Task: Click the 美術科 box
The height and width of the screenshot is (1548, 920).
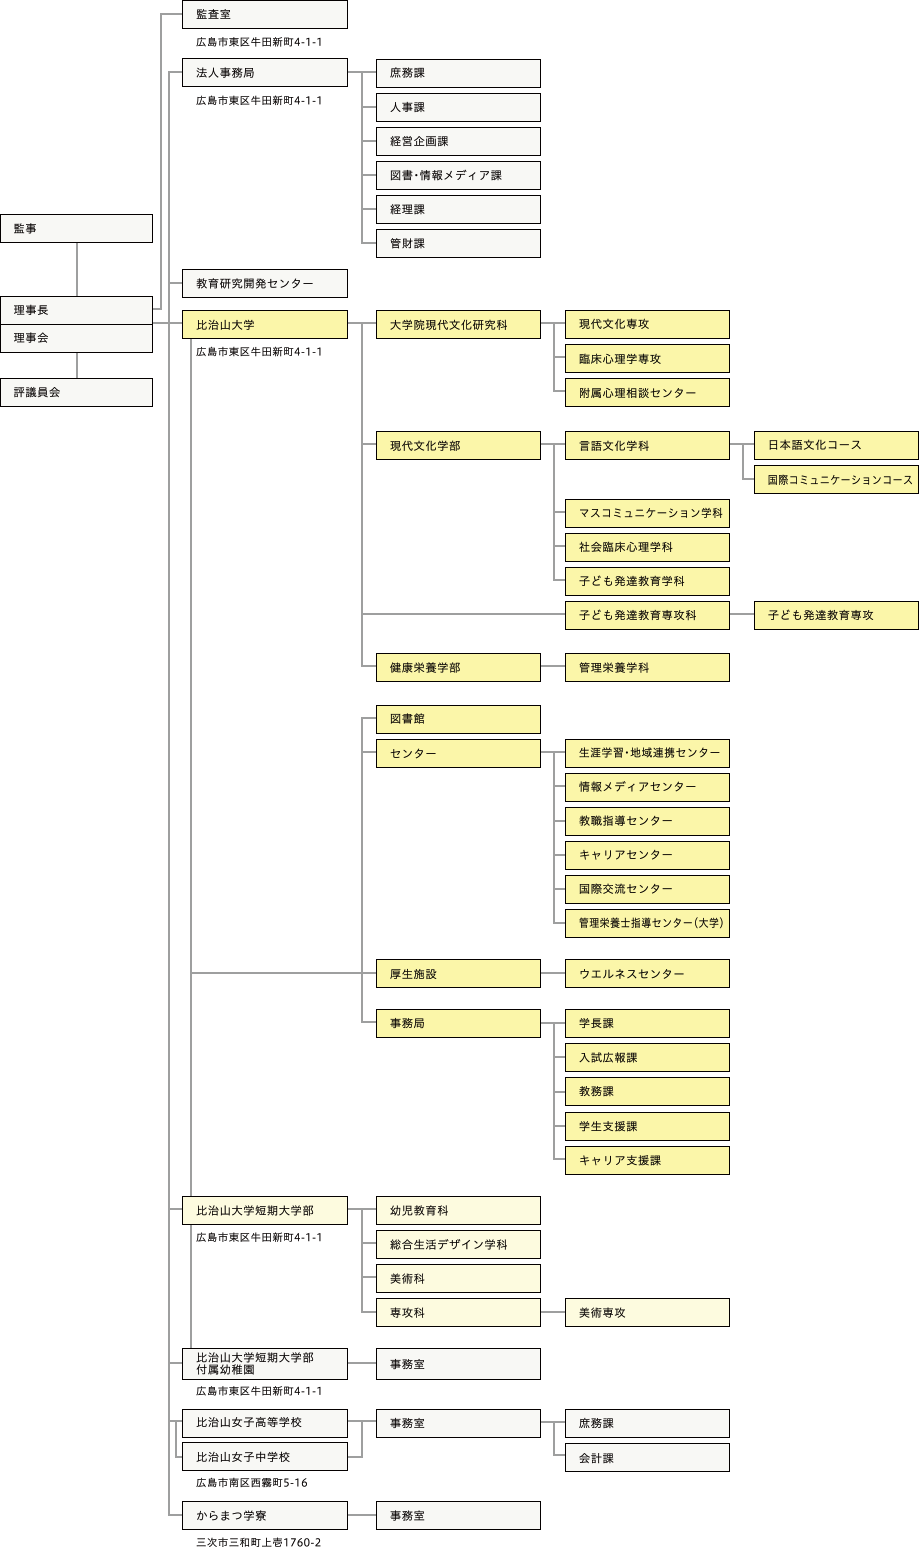Action: (458, 1278)
